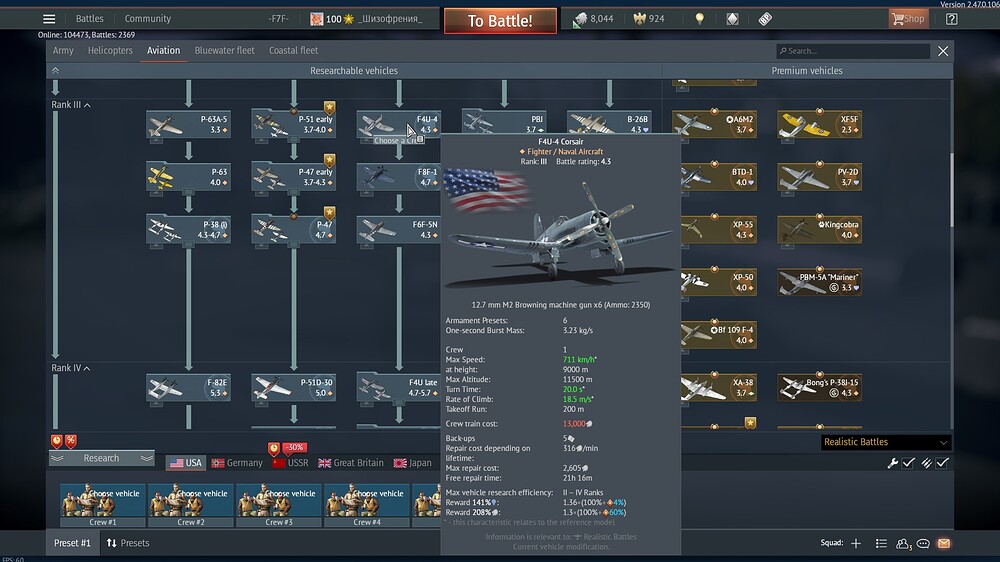The width and height of the screenshot is (1000, 562).
Task: Select the PBM-5A Mariner card
Action: click(820, 282)
